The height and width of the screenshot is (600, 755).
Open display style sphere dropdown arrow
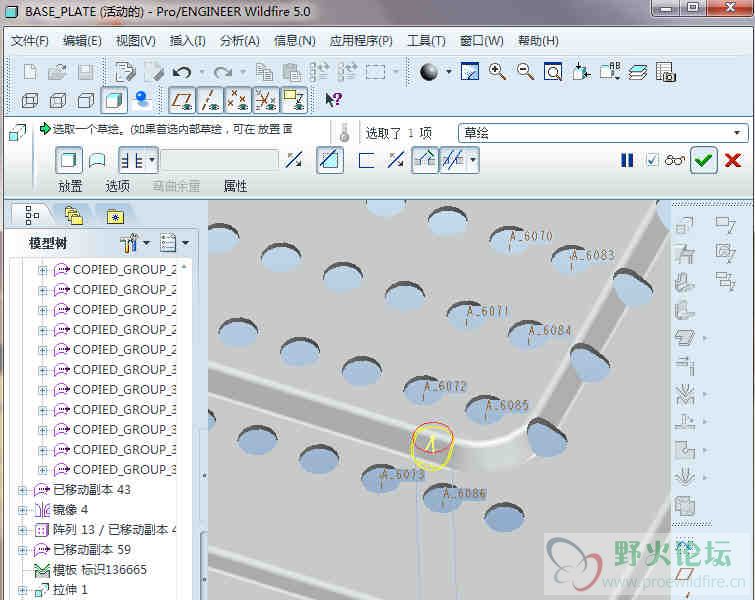pos(449,72)
